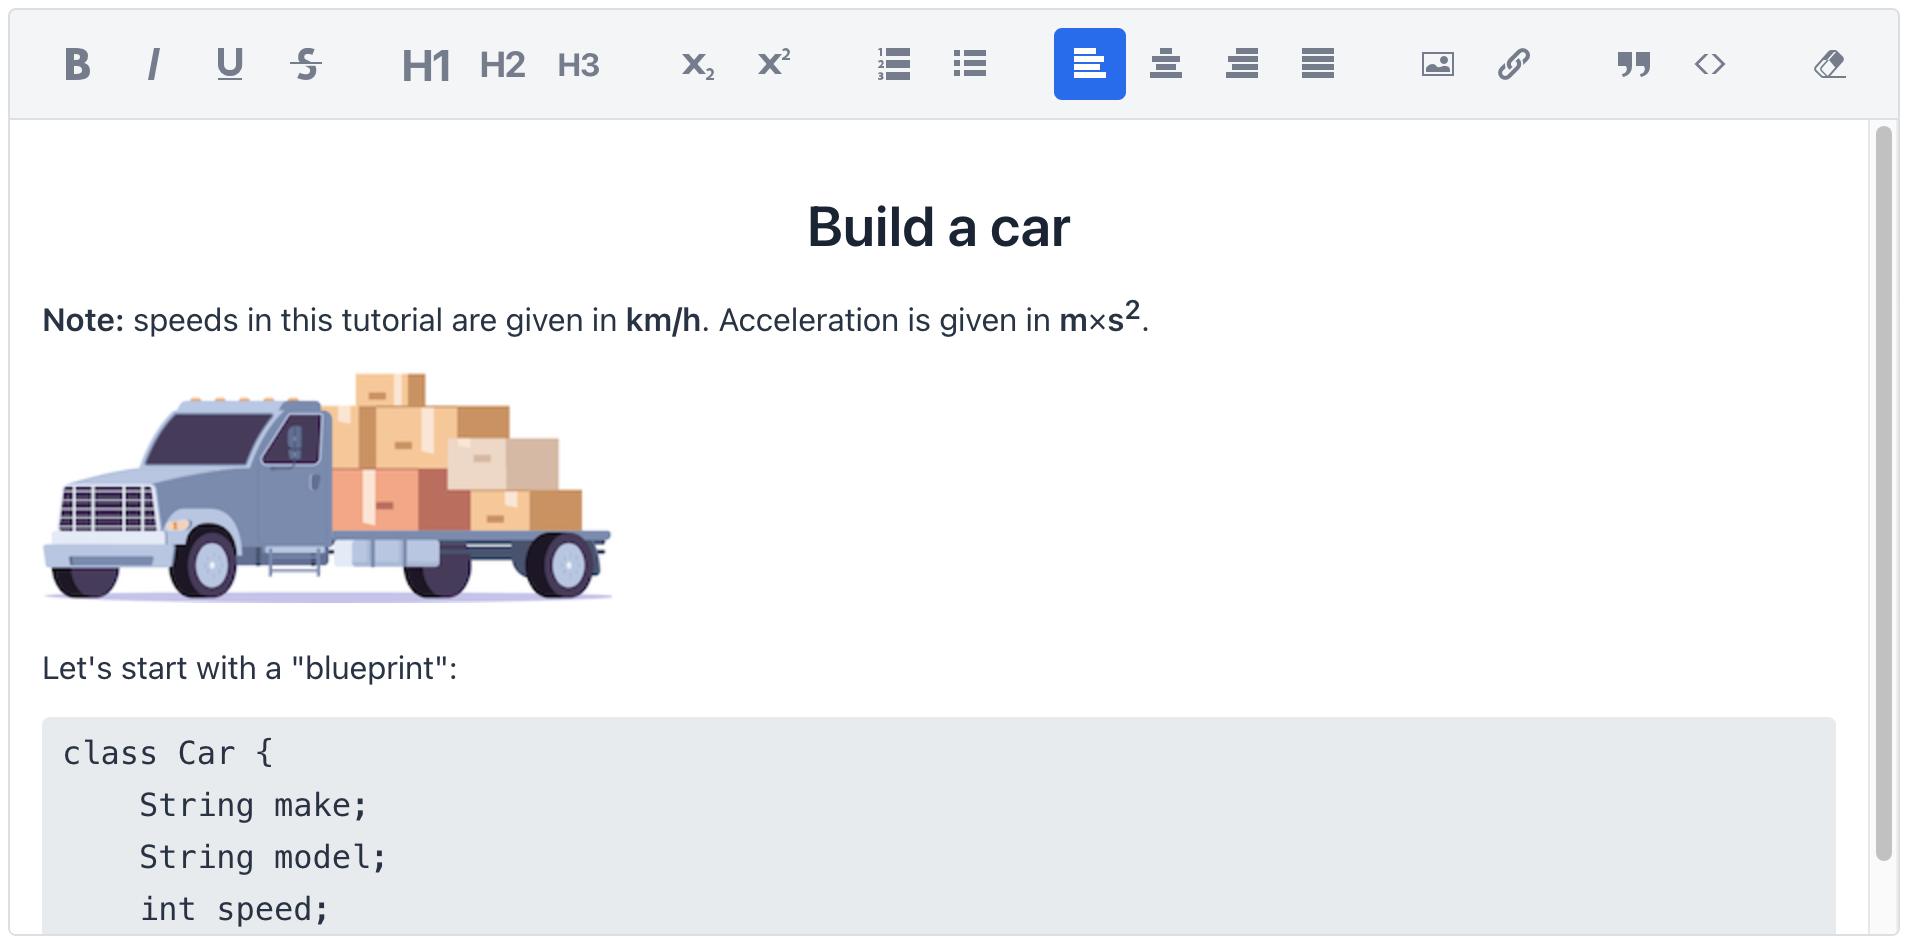Center align the paragraph
The width and height of the screenshot is (1906, 940).
[1166, 64]
